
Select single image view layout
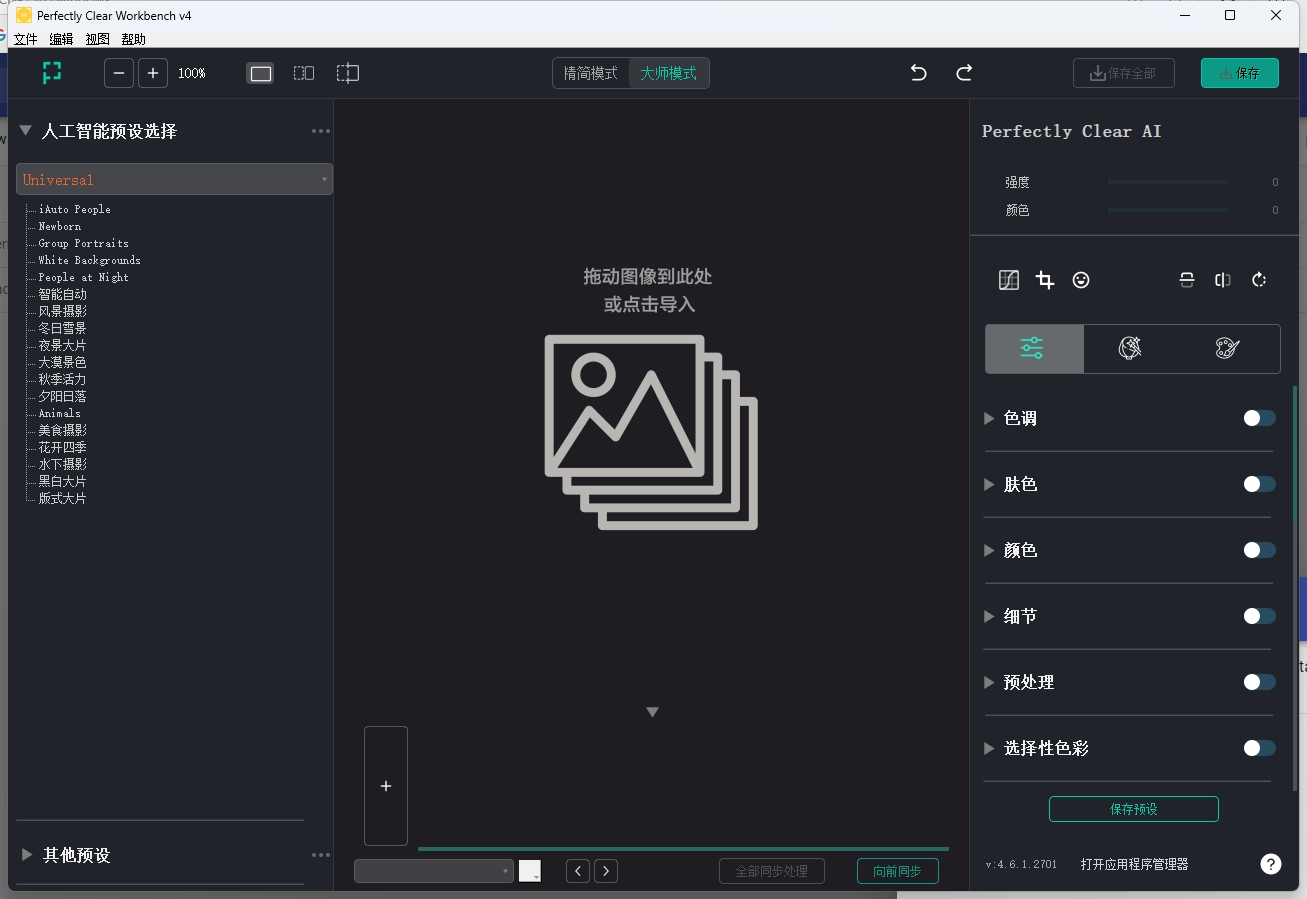260,73
